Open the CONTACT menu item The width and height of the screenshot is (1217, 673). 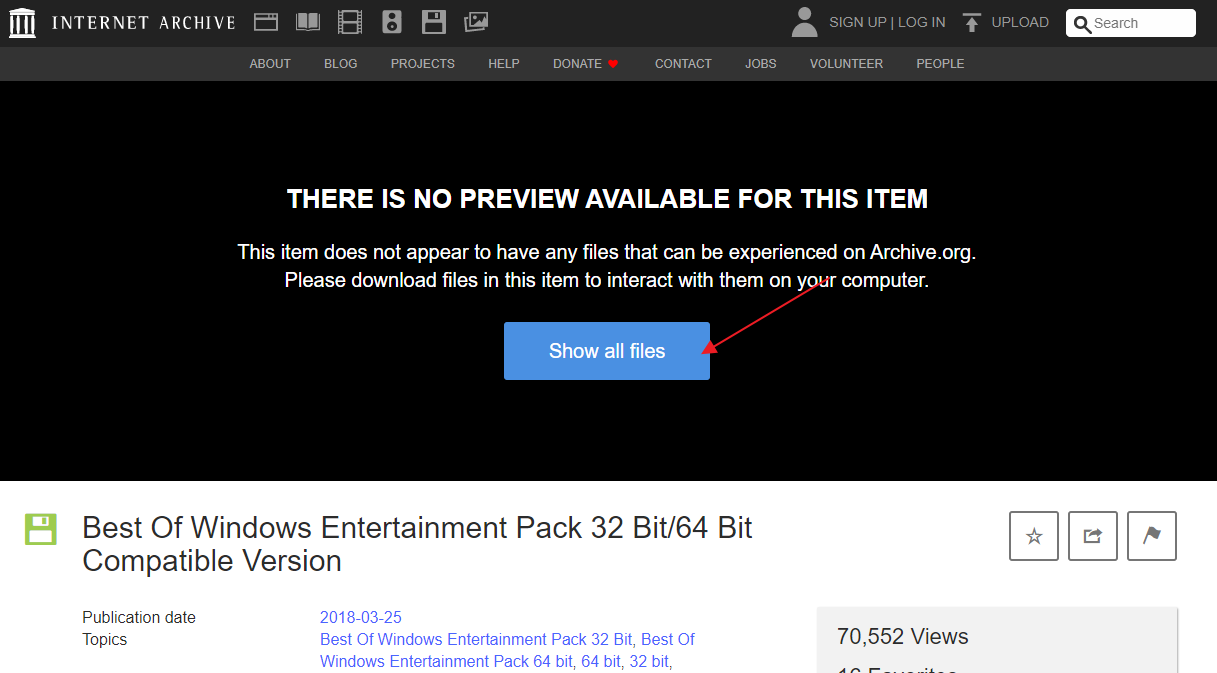[683, 64]
